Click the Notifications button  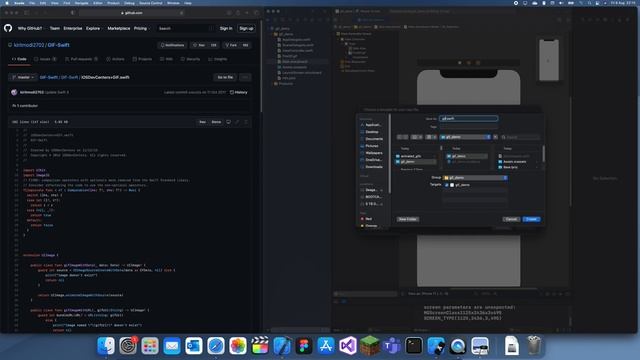click(173, 45)
